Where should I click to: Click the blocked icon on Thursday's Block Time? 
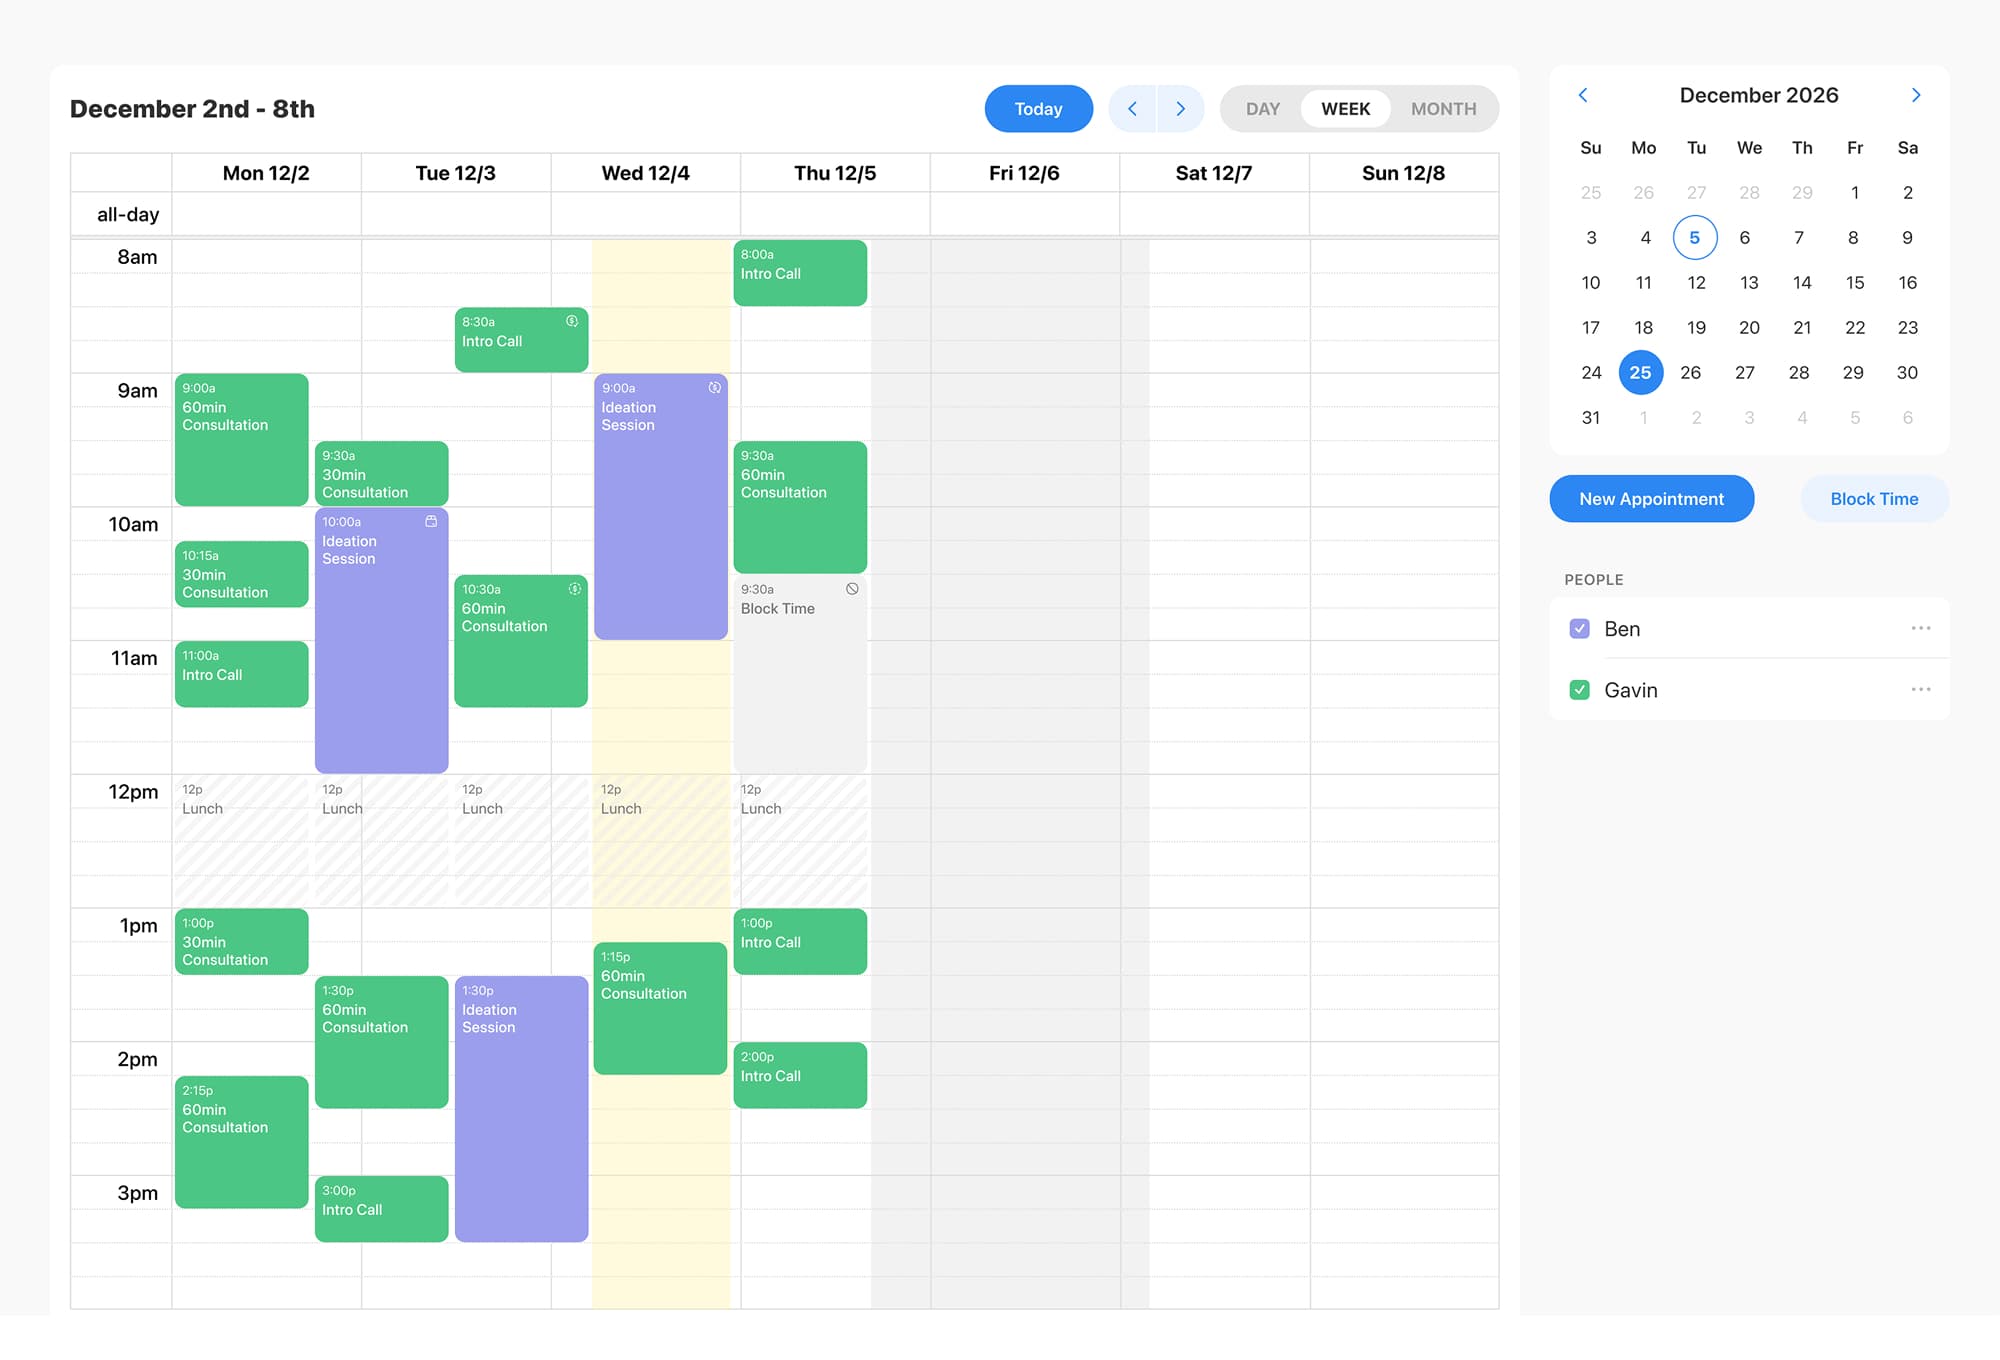pyautogui.click(x=852, y=590)
